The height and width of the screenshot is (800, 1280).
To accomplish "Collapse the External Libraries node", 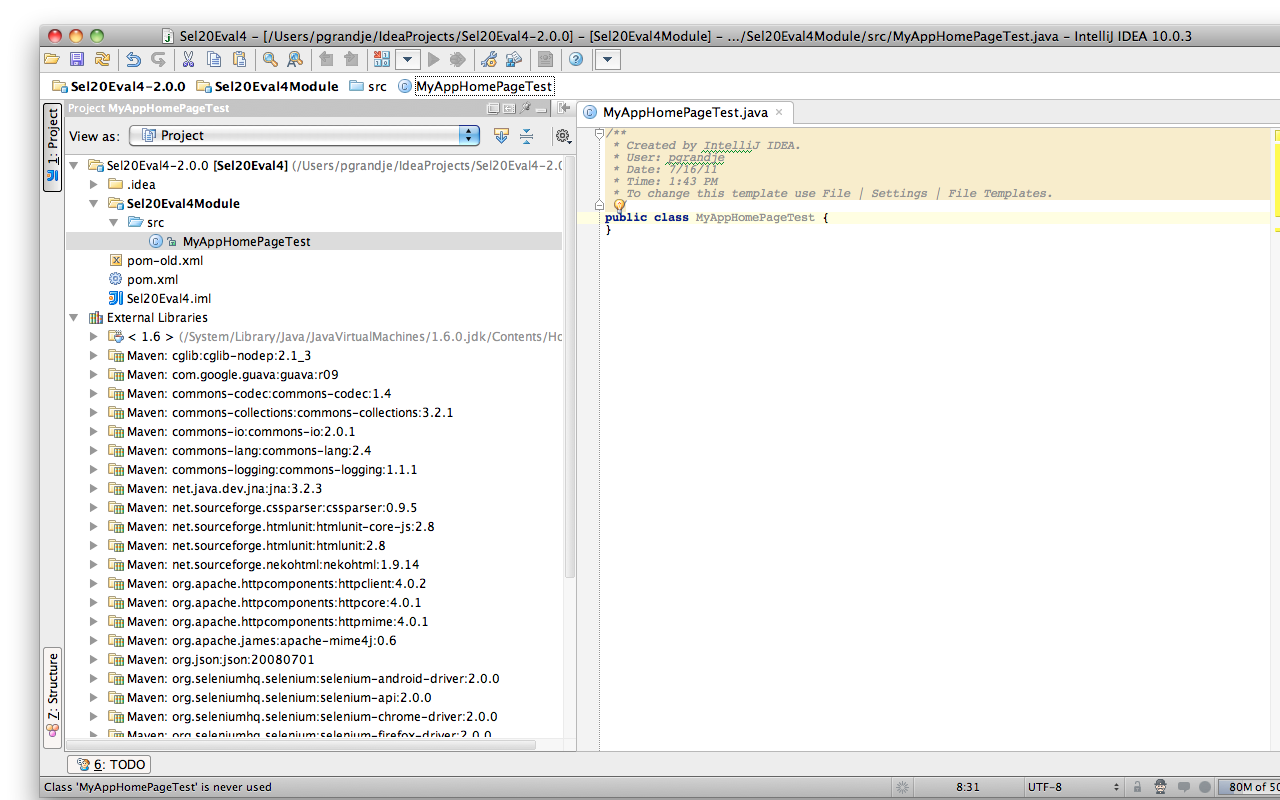I will (x=74, y=317).
